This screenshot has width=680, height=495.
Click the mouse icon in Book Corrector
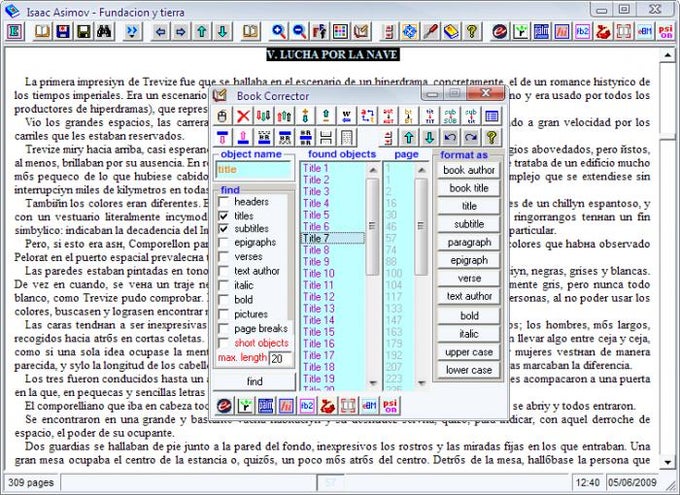pyautogui.click(x=222, y=116)
